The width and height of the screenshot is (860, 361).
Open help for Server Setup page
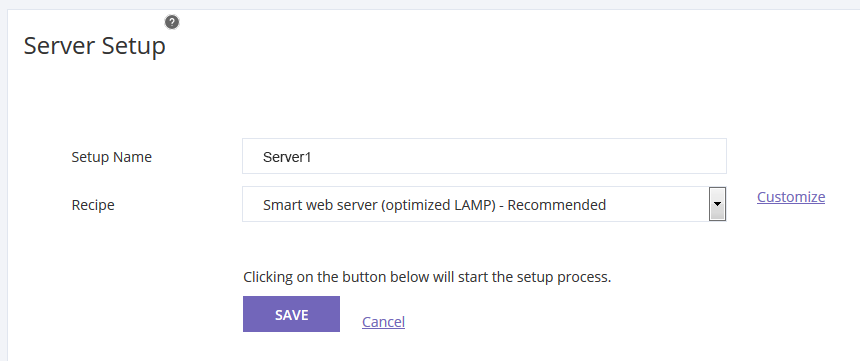click(172, 22)
